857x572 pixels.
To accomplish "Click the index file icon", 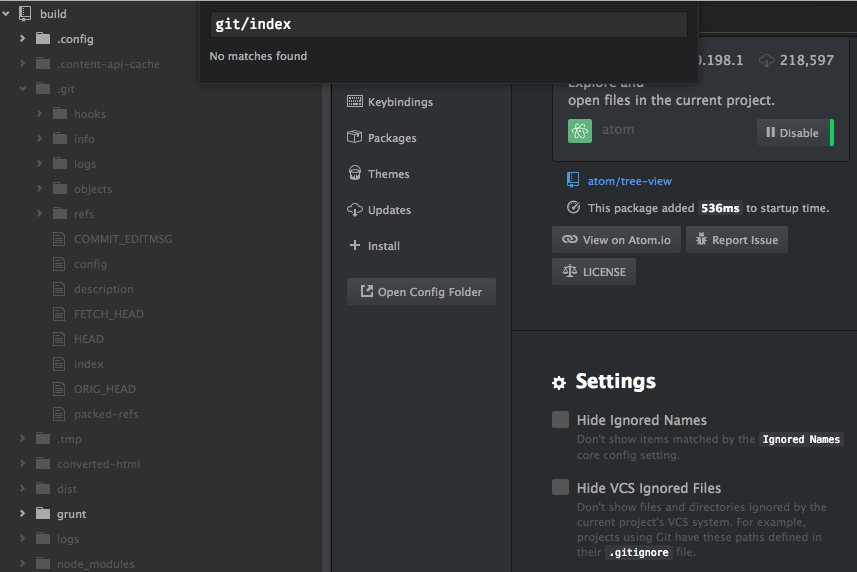I will (x=59, y=364).
